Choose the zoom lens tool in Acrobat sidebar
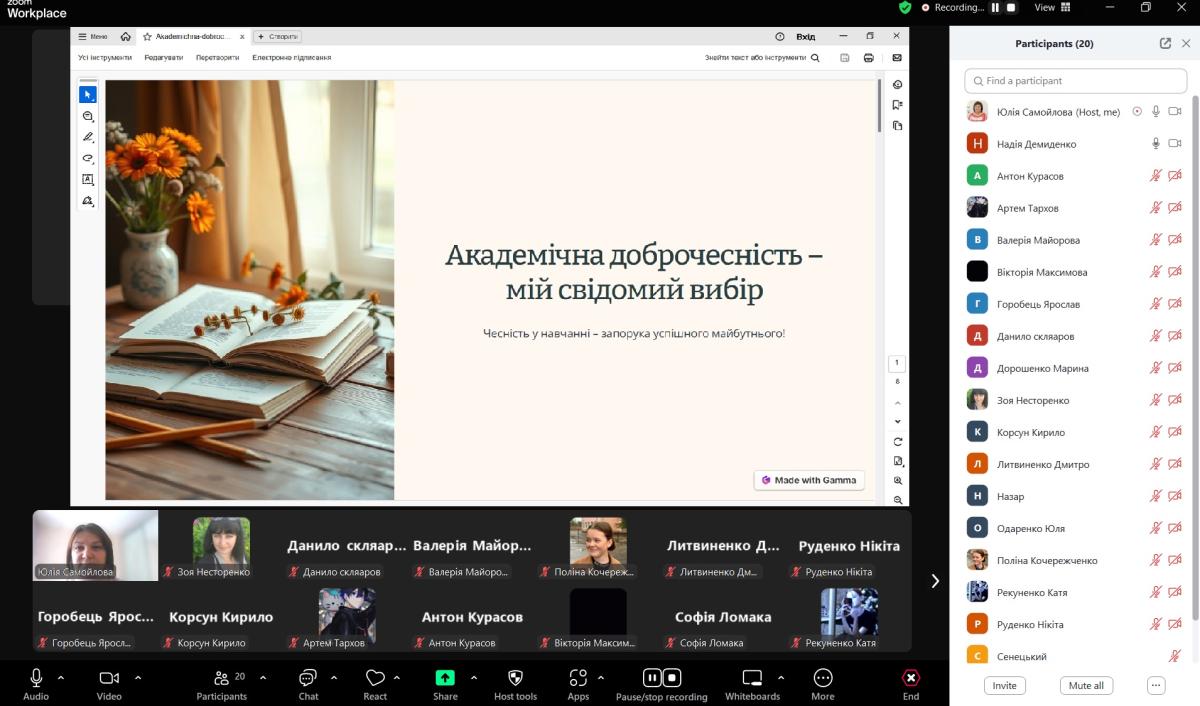The height and width of the screenshot is (706, 1200). click(x=88, y=116)
